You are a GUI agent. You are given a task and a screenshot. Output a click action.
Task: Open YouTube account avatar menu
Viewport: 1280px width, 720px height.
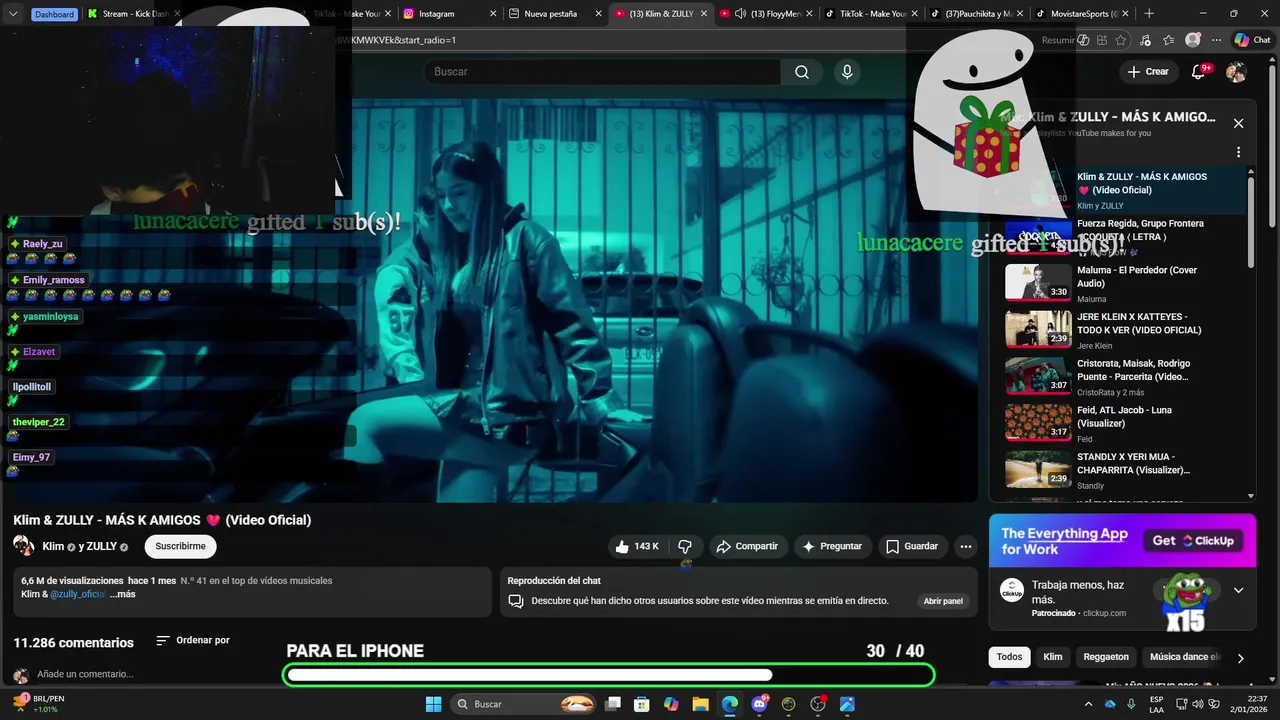click(x=1236, y=72)
